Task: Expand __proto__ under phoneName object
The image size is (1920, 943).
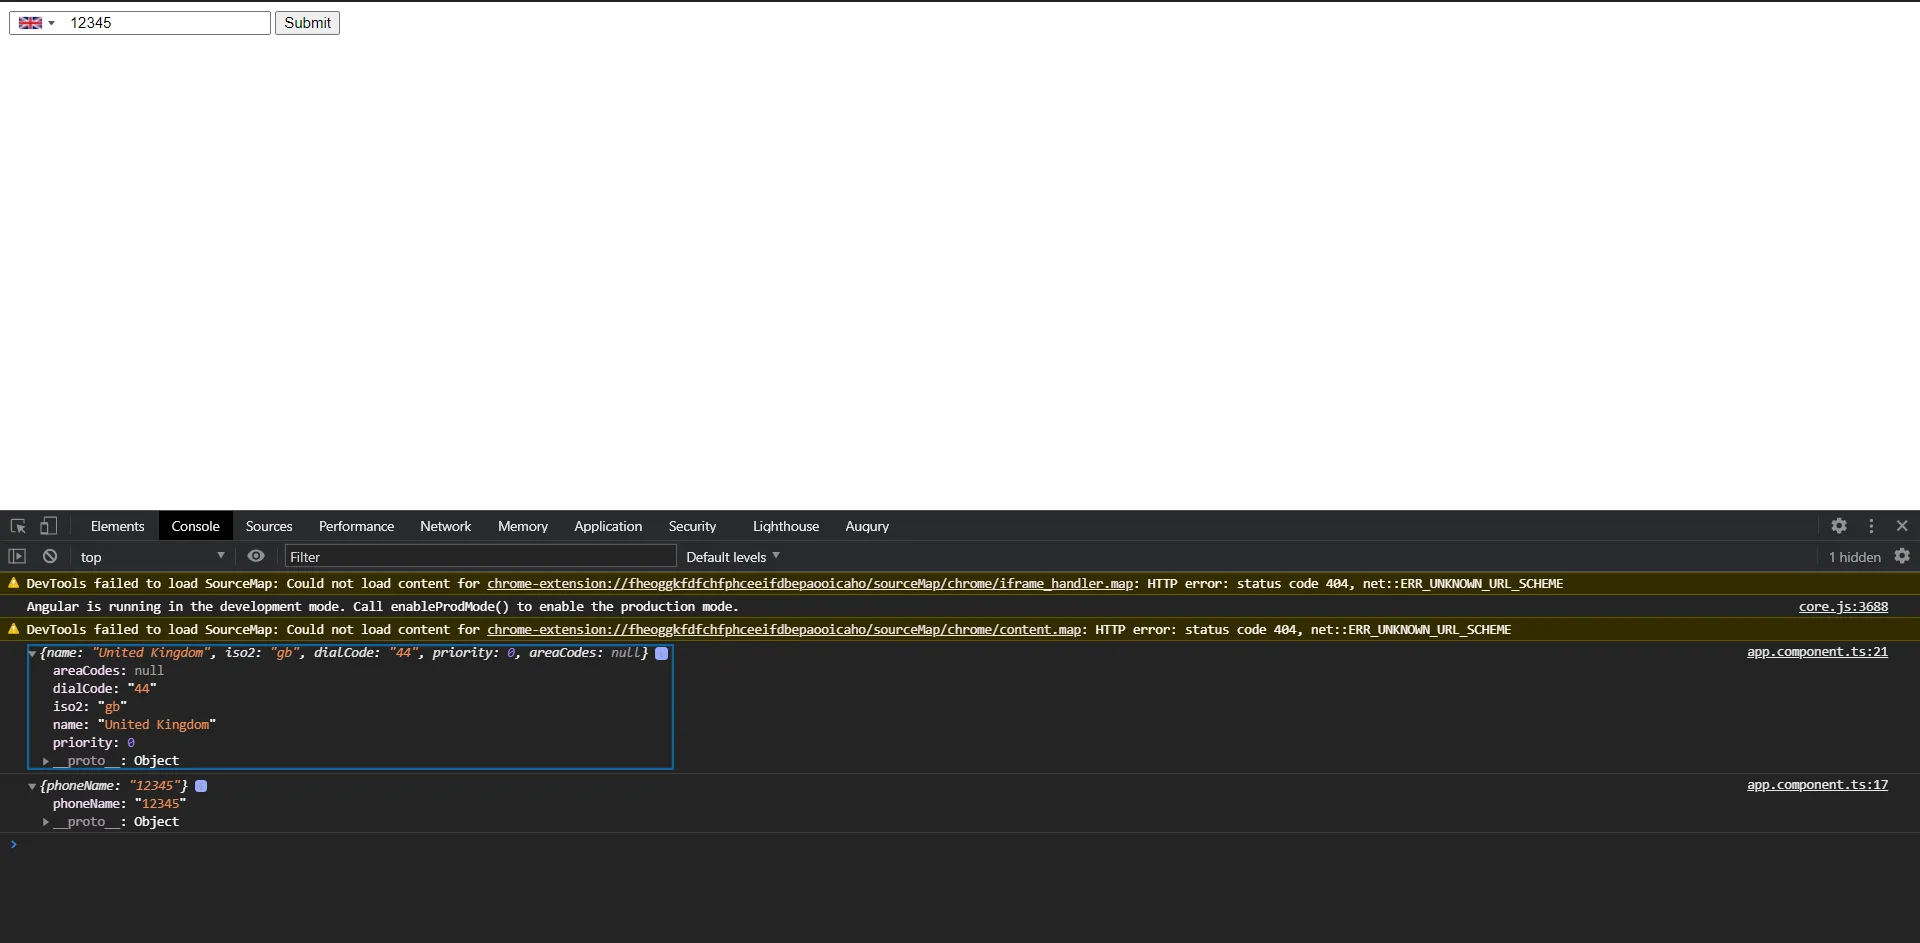Action: point(46,822)
